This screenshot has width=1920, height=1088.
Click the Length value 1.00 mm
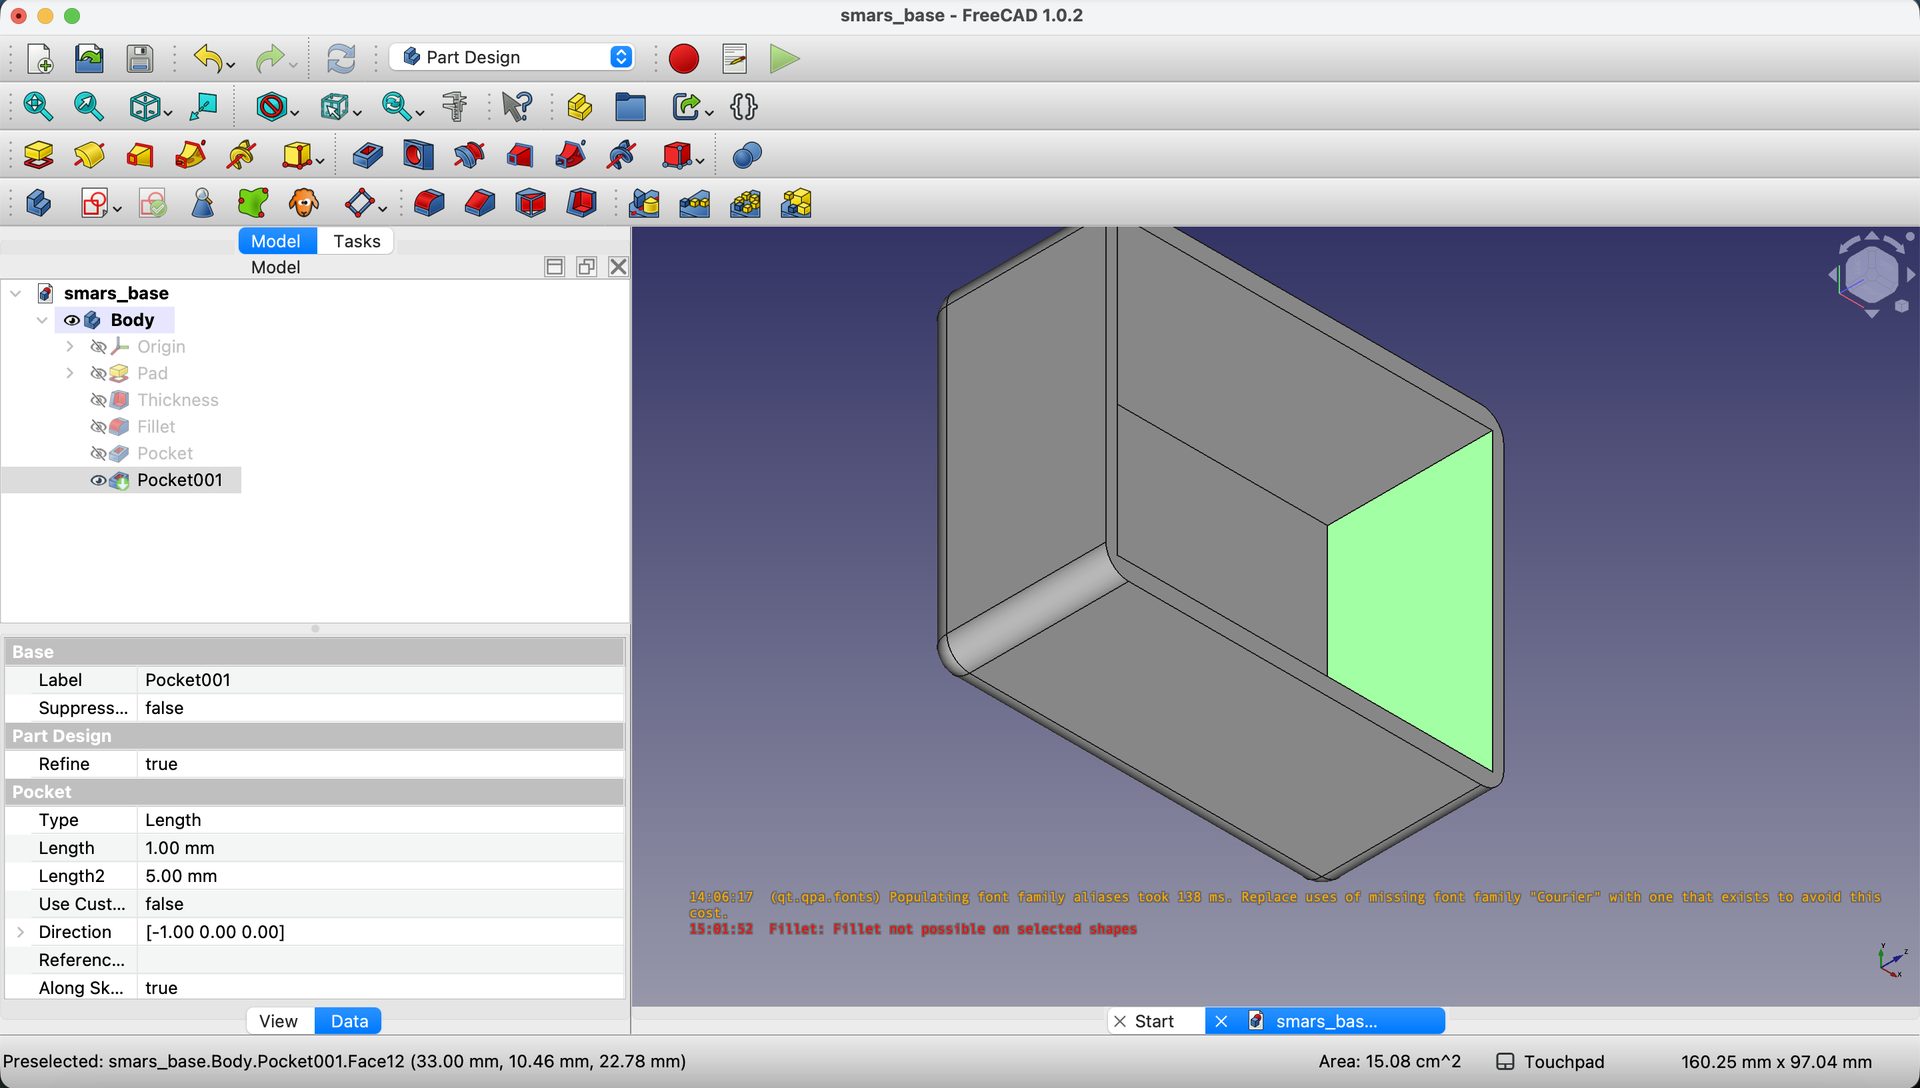(x=381, y=848)
